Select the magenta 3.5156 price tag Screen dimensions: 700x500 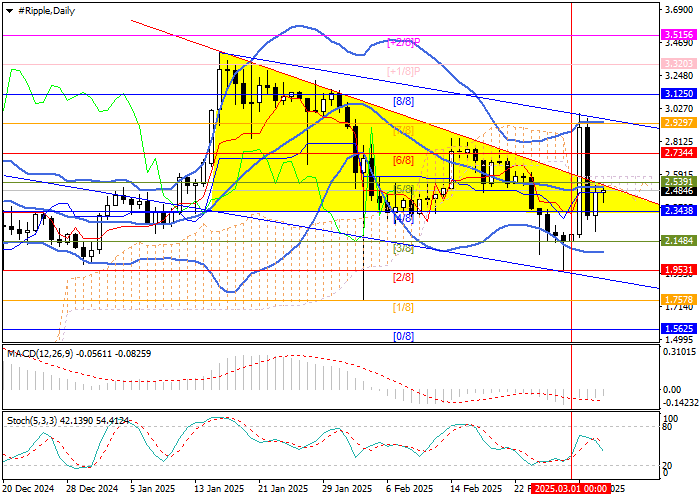679,35
